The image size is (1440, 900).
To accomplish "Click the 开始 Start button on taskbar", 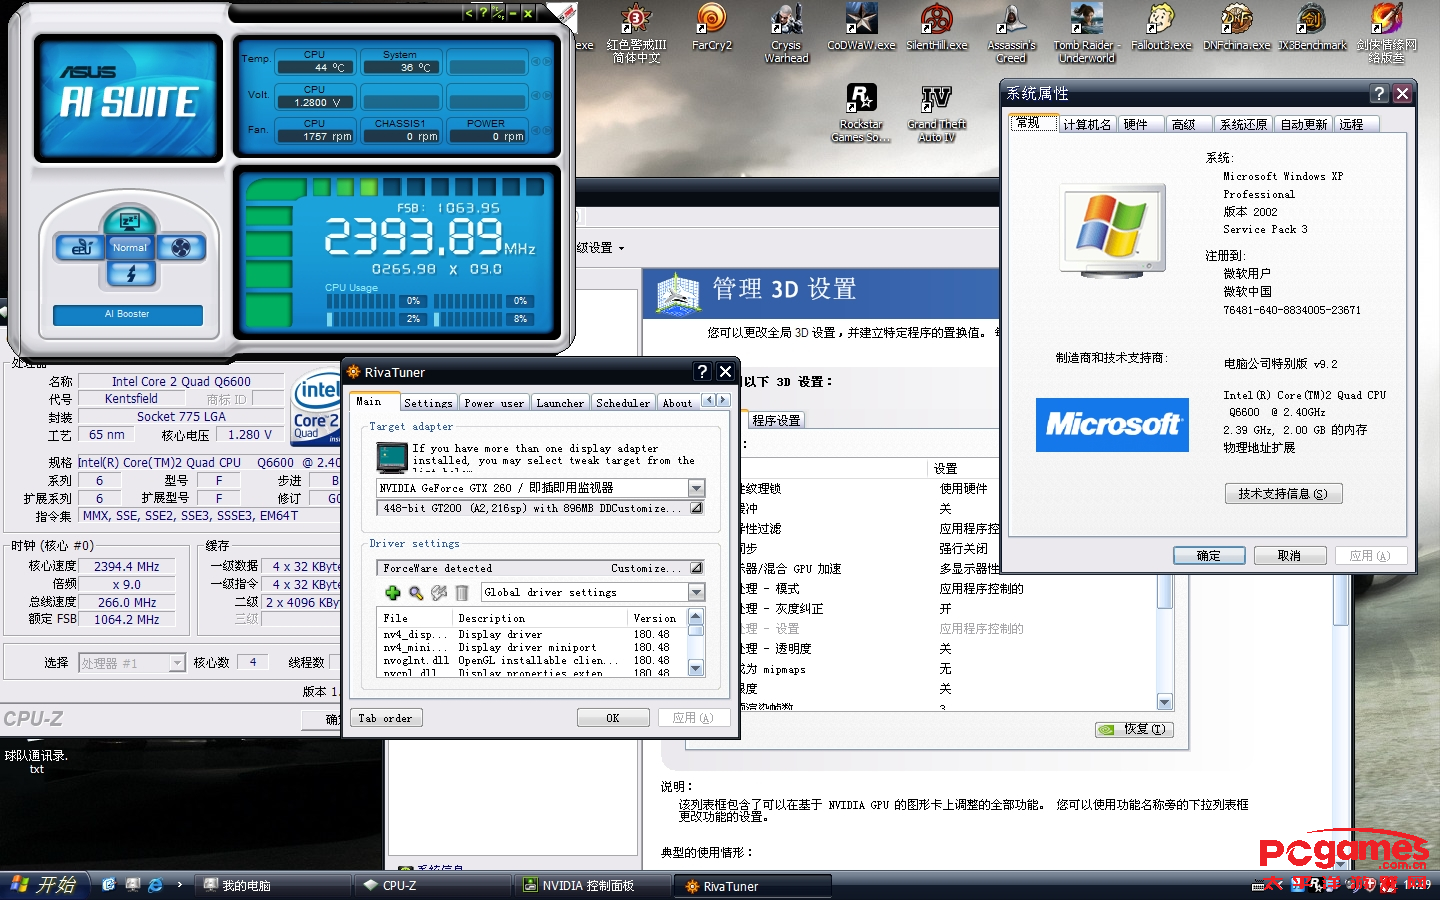I will (43, 885).
